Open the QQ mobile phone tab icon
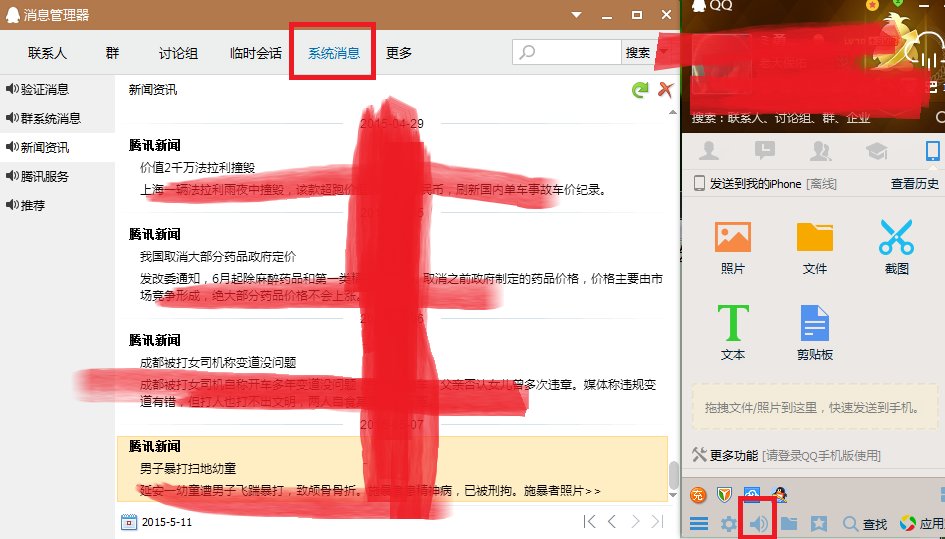Viewport: 945px width, 539px height. tap(933, 151)
